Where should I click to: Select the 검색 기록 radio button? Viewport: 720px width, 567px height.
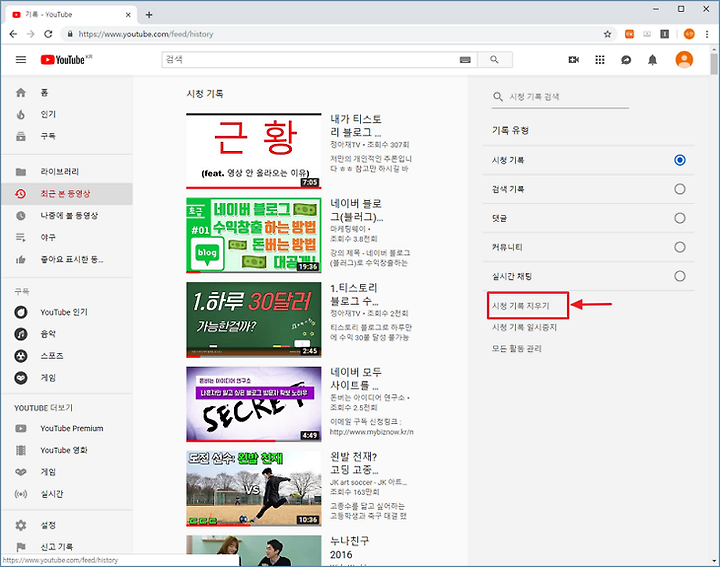pyautogui.click(x=680, y=189)
